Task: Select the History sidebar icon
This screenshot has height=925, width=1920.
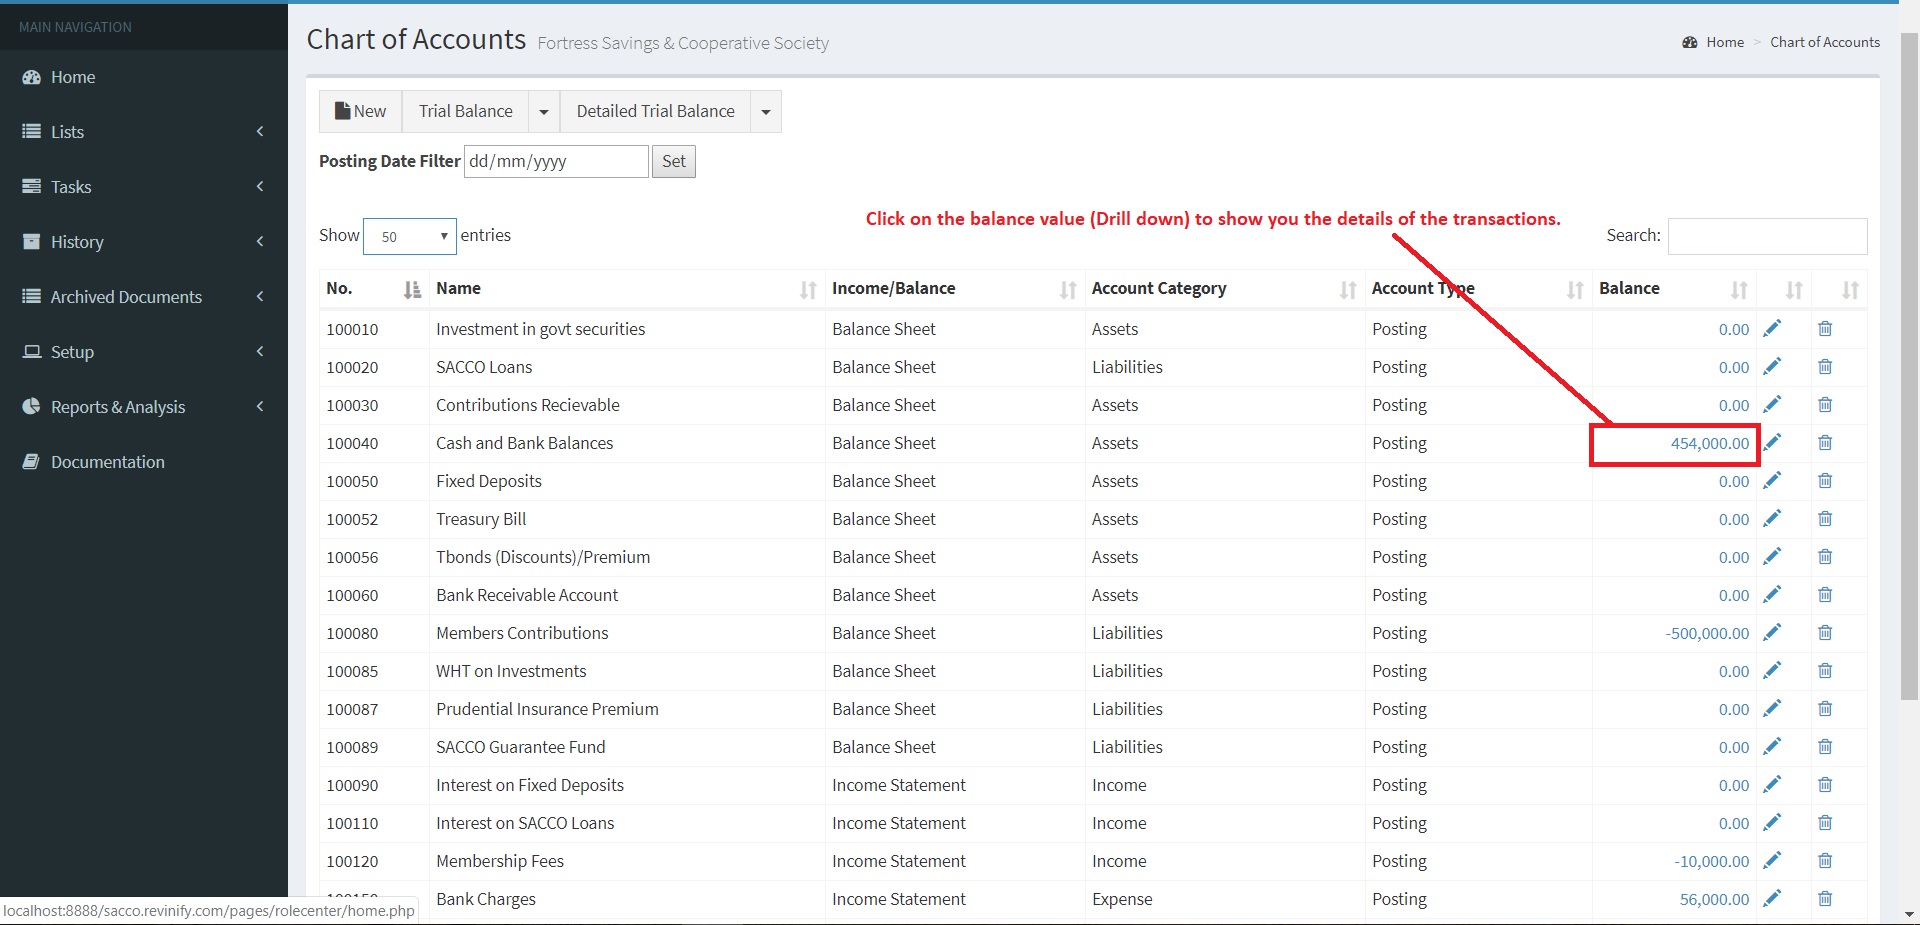Action: pyautogui.click(x=30, y=241)
